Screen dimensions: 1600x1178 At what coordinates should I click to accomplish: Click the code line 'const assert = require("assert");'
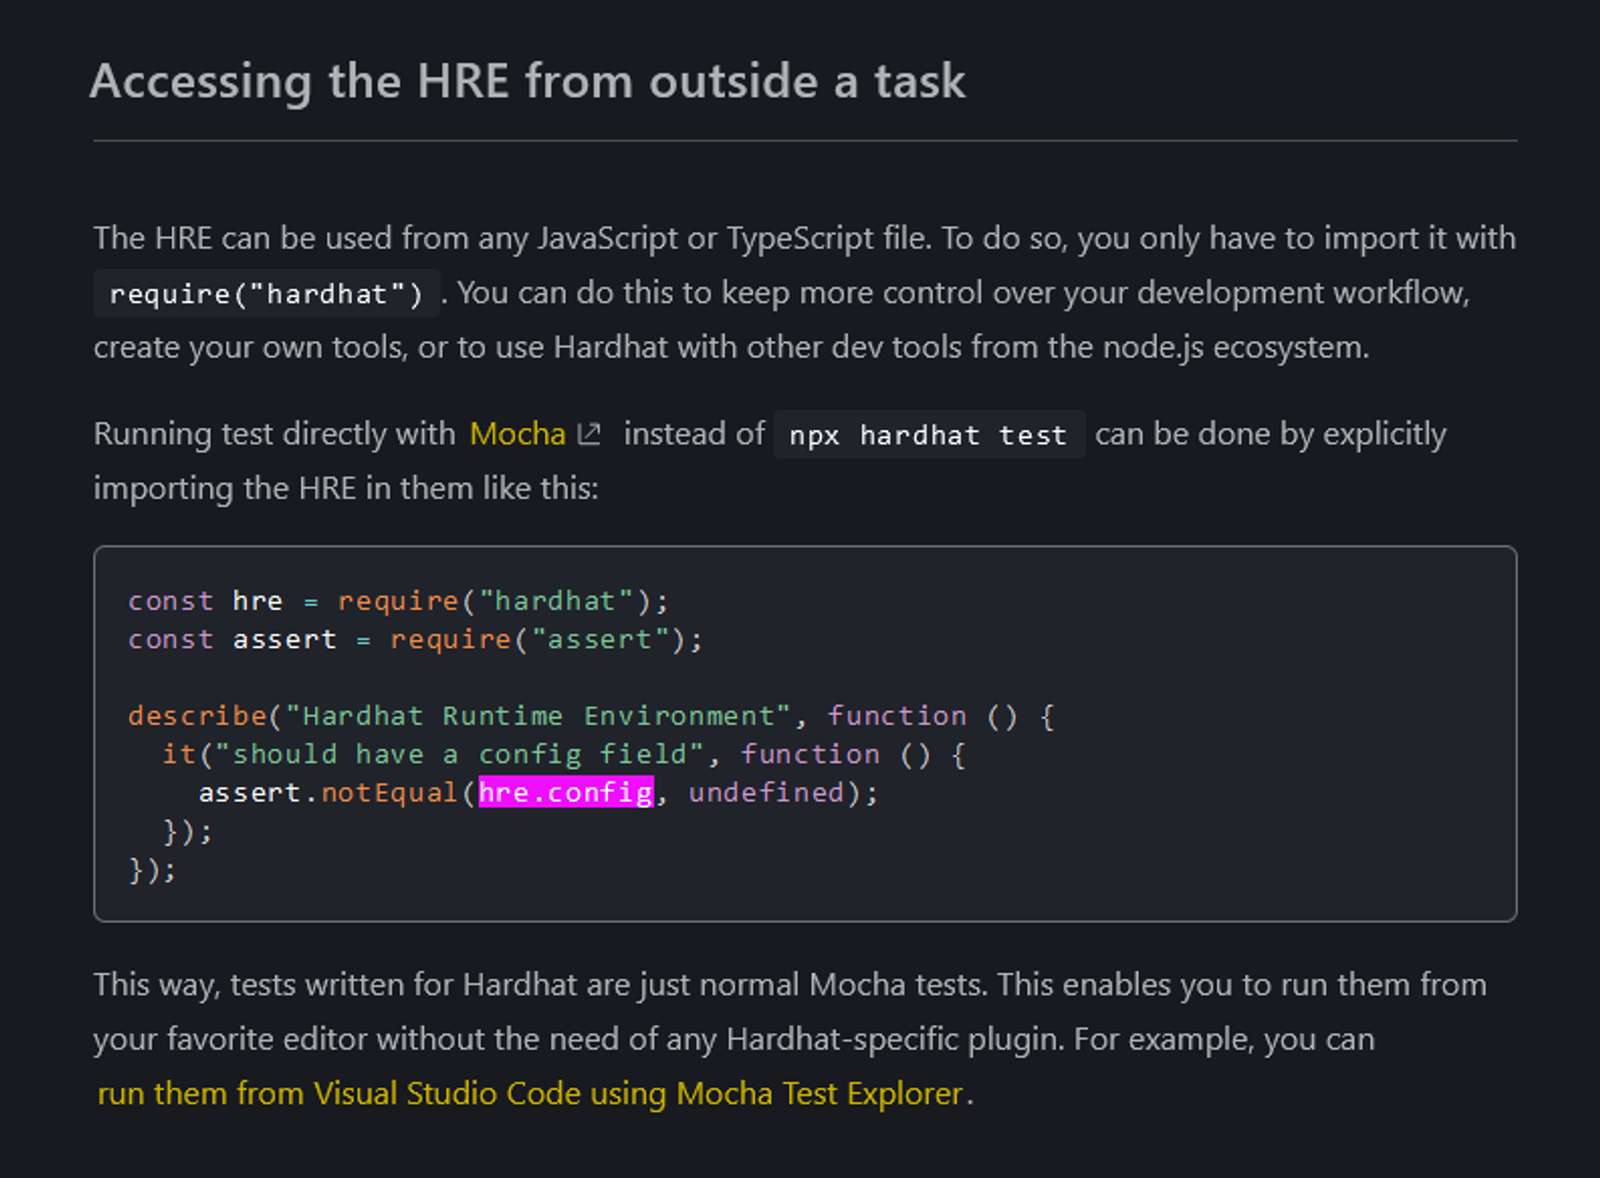[416, 639]
